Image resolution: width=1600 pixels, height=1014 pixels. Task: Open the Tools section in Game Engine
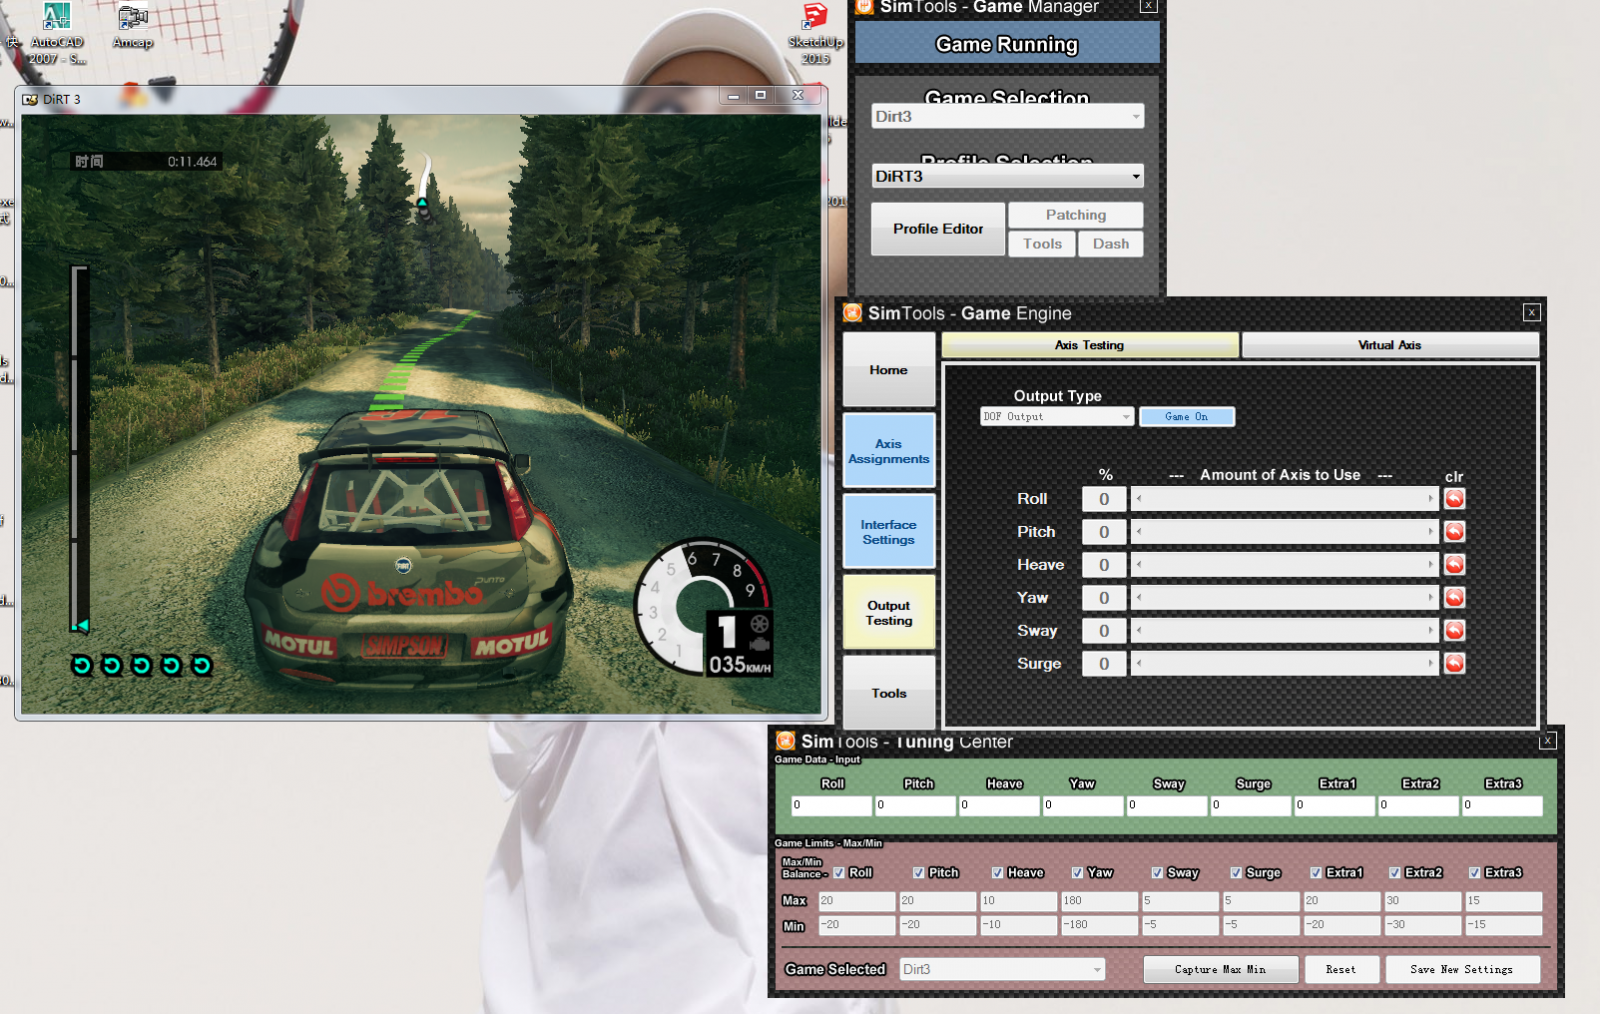tap(889, 693)
